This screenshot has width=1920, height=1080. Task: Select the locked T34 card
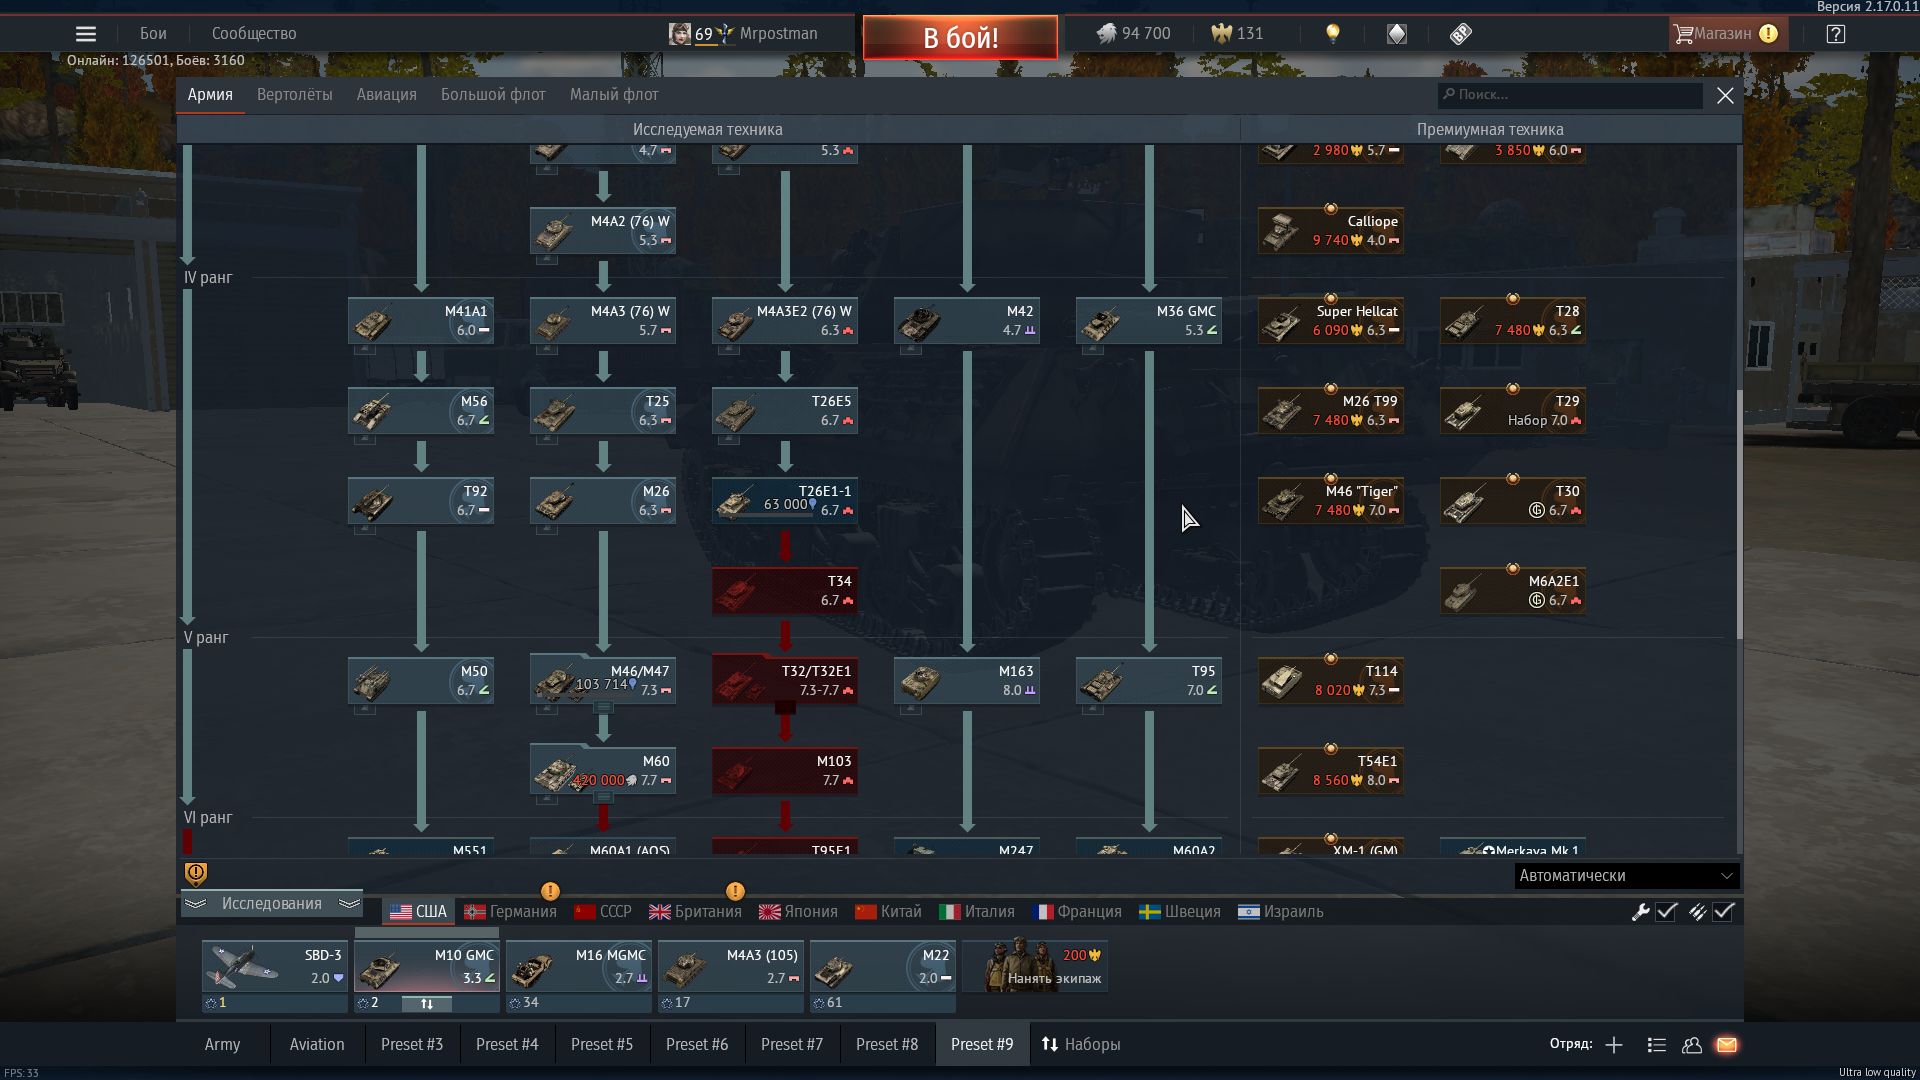tap(785, 590)
